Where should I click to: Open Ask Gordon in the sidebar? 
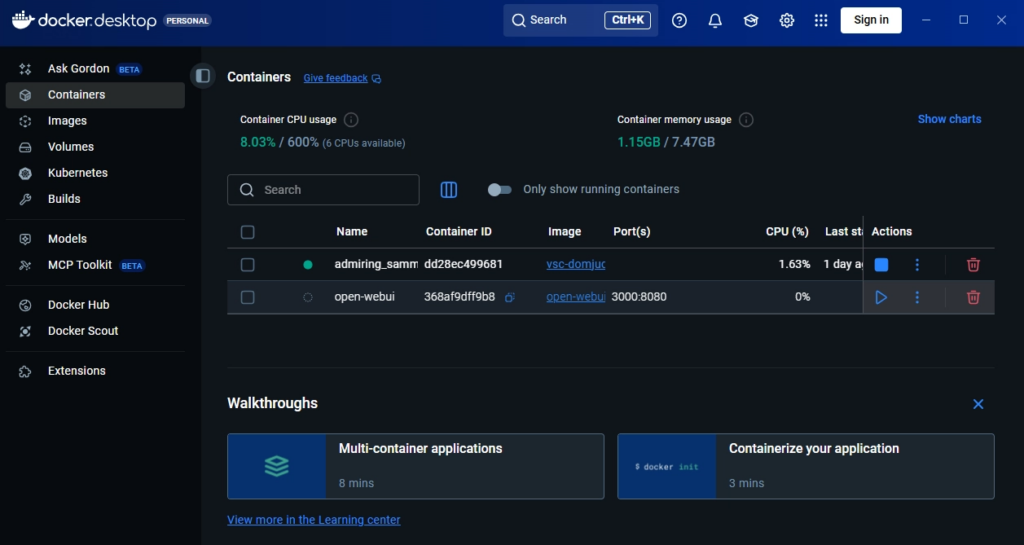tap(95, 69)
